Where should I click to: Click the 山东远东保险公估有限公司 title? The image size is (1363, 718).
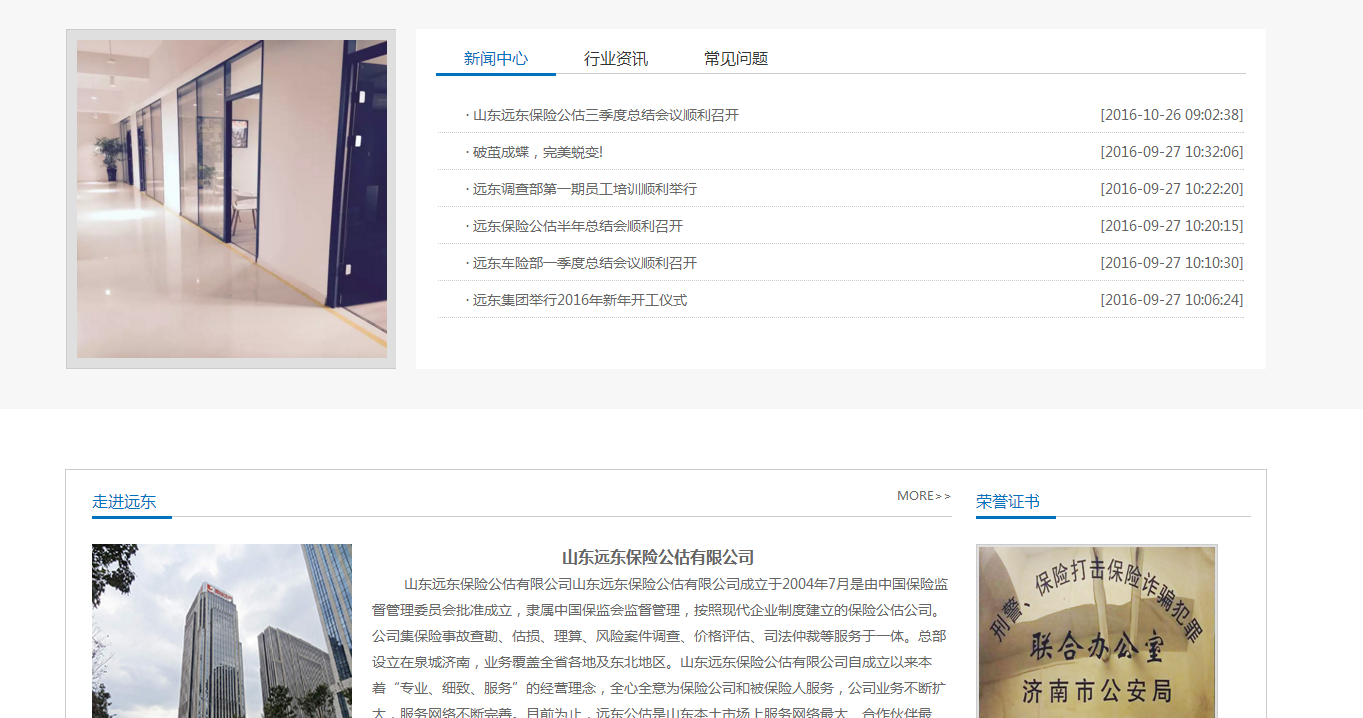coord(658,558)
